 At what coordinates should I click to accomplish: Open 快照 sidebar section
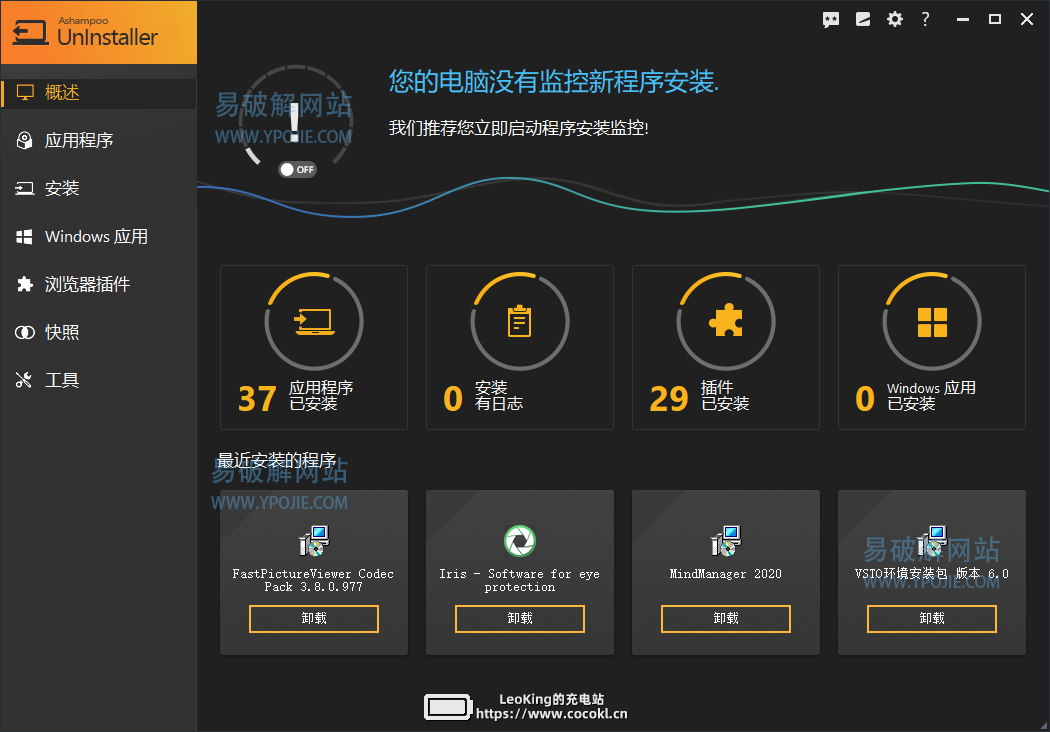pos(98,333)
